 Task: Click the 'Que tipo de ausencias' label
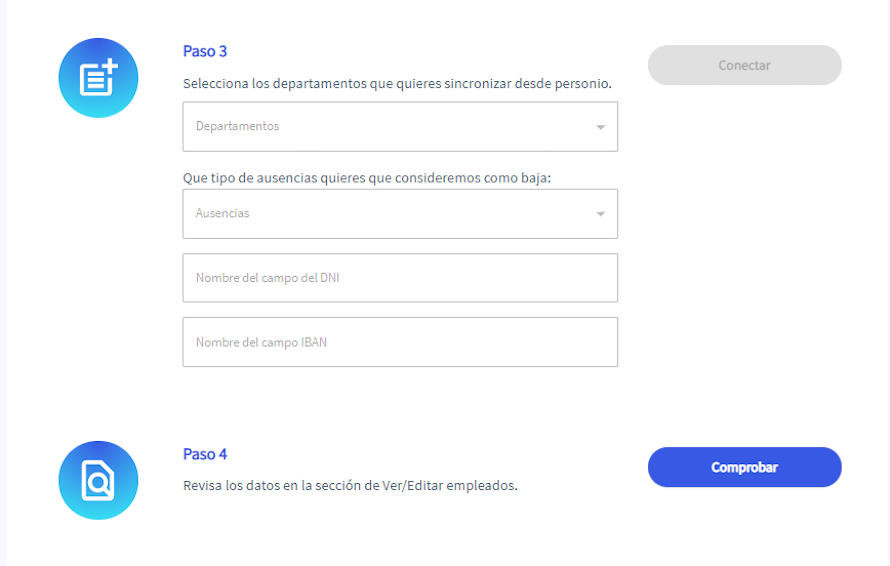tap(367, 178)
